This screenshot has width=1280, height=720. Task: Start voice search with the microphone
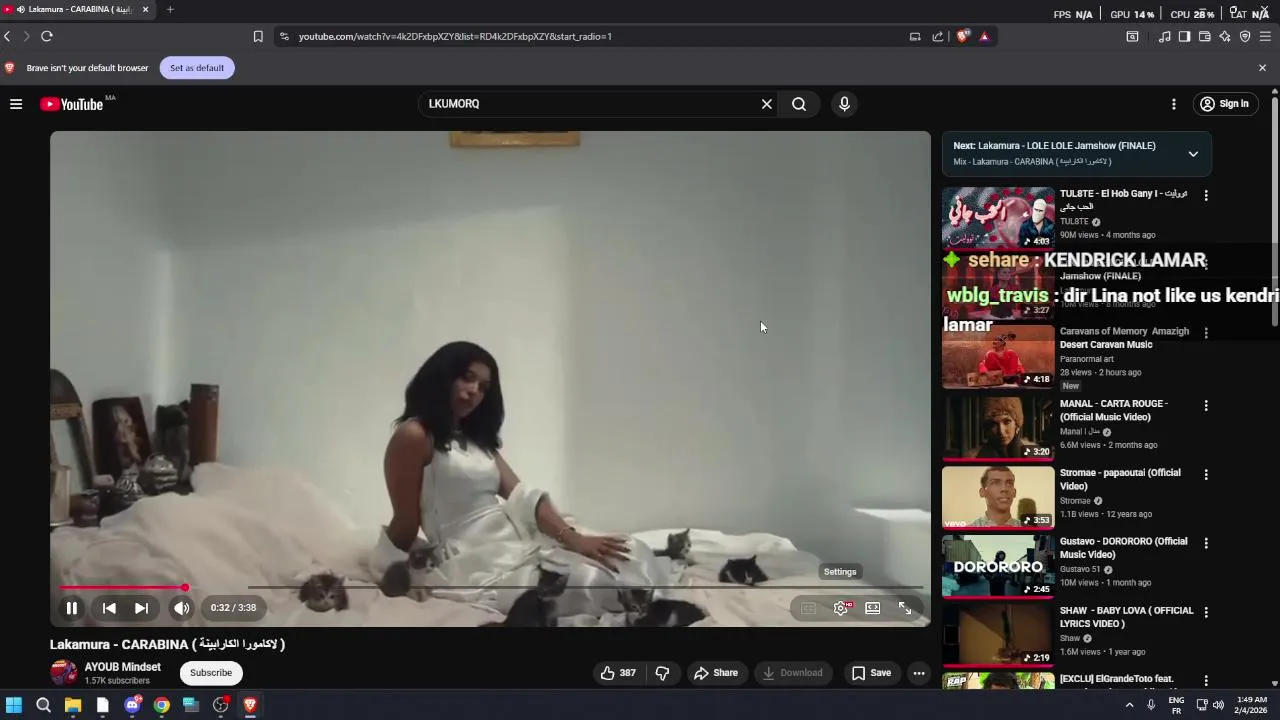tap(845, 104)
